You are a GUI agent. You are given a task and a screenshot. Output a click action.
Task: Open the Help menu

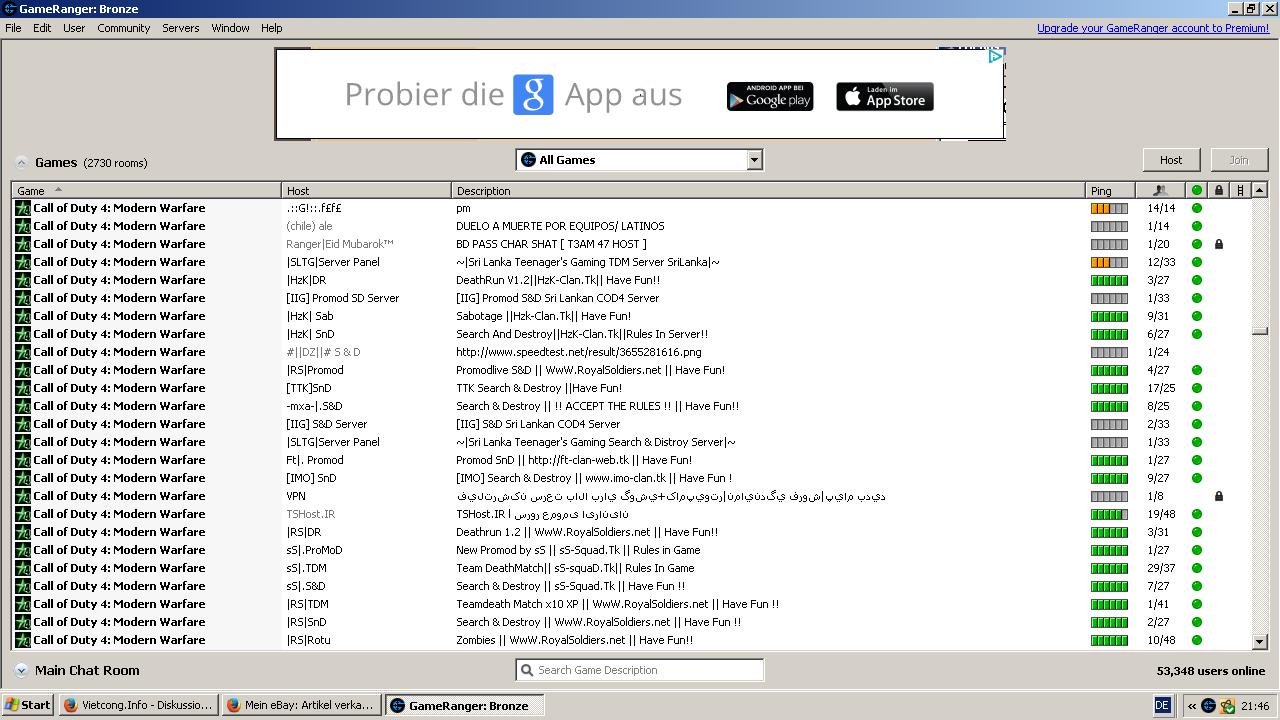coord(272,28)
